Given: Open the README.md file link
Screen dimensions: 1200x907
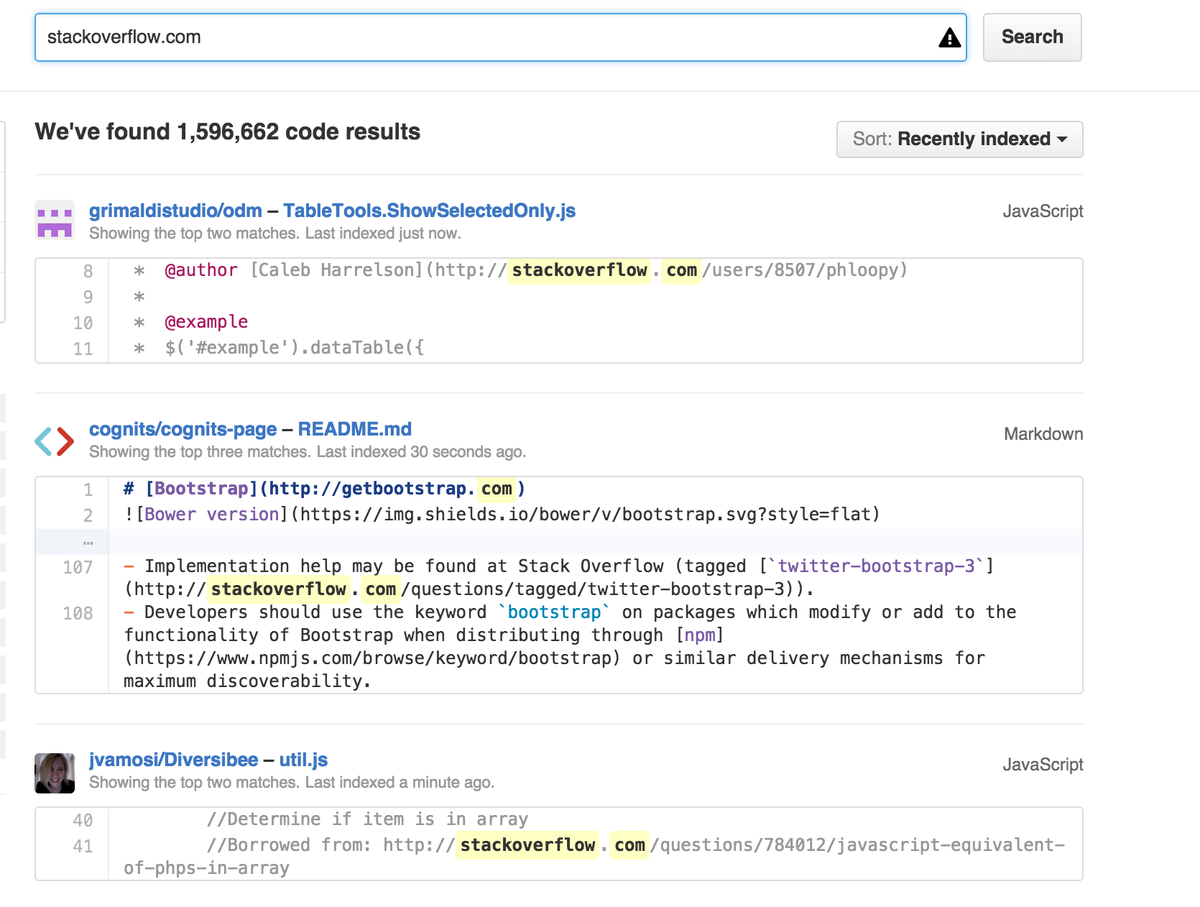Looking at the screenshot, I should (355, 429).
